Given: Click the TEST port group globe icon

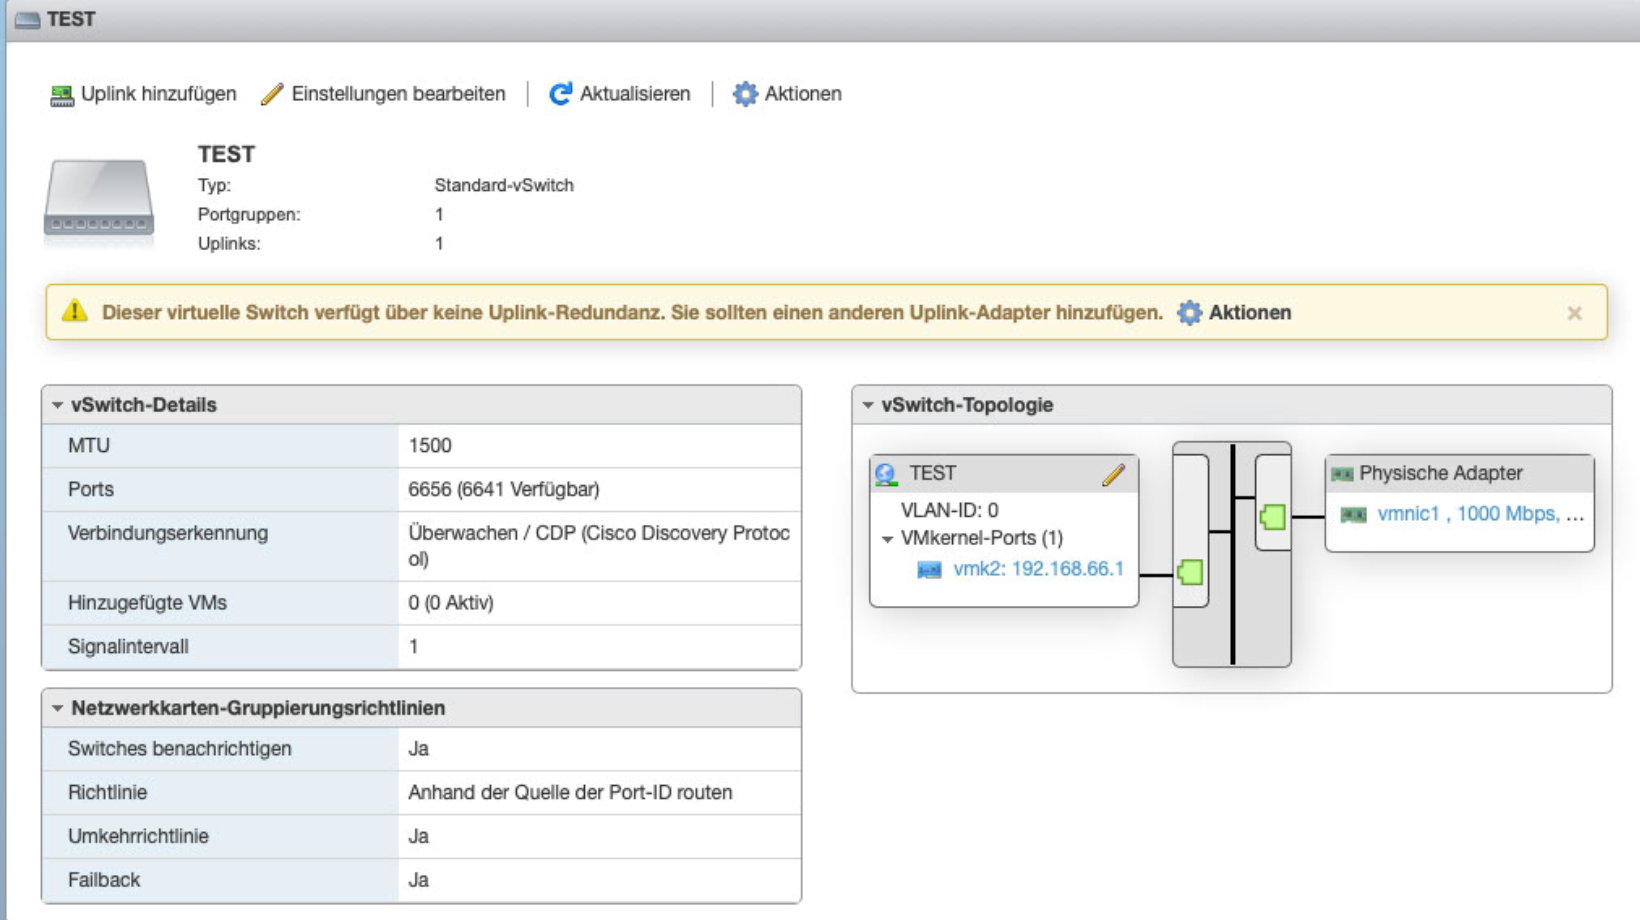Looking at the screenshot, I should click(x=886, y=475).
